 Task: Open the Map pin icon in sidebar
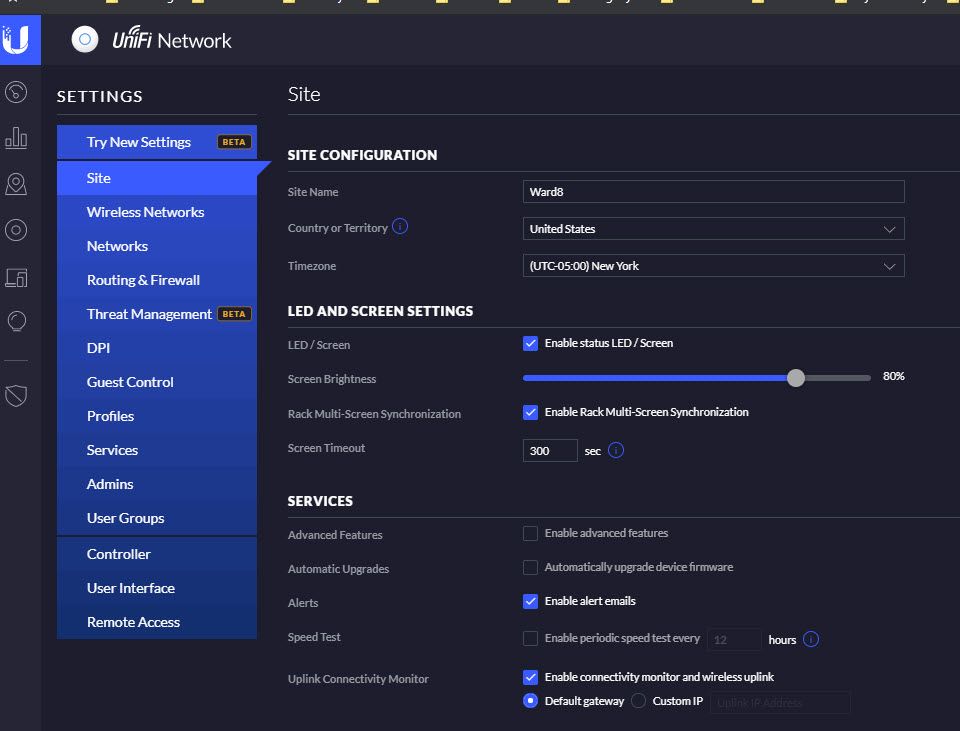[16, 184]
